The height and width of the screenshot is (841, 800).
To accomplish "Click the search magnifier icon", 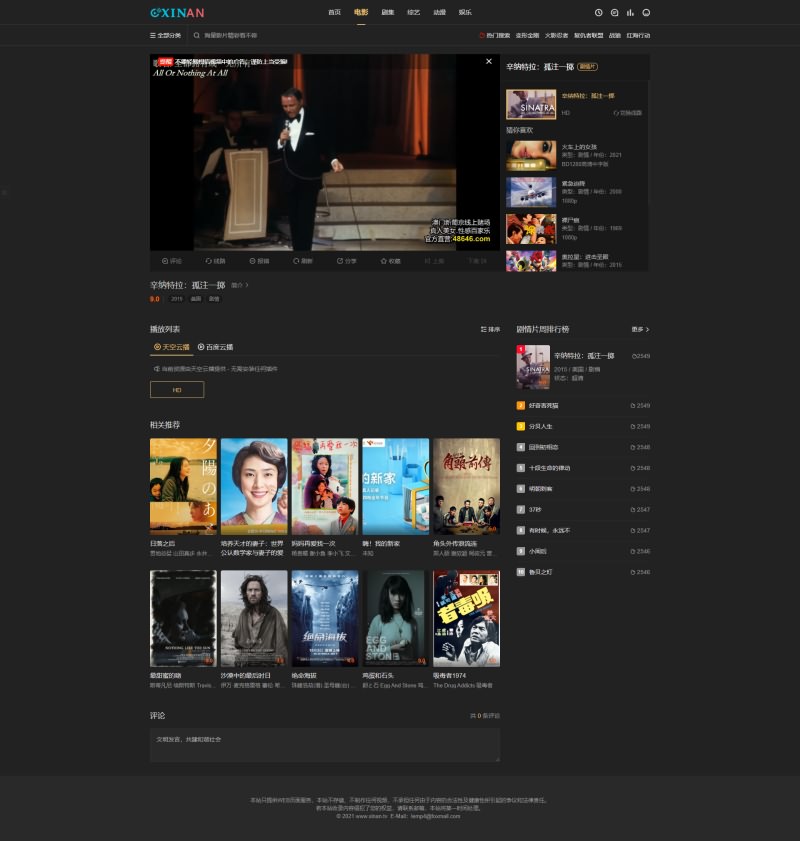I will pyautogui.click(x=196, y=35).
